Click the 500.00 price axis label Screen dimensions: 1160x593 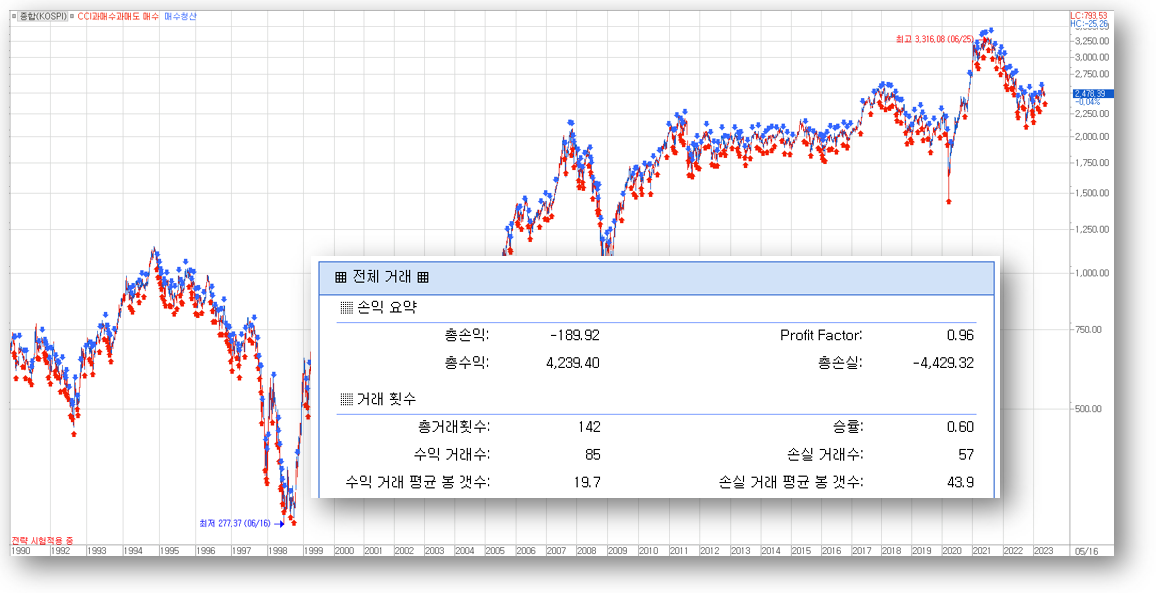(x=1090, y=409)
